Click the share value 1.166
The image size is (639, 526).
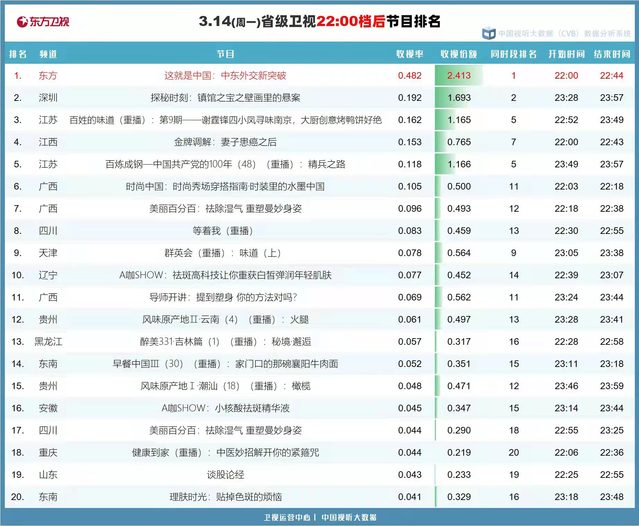[459, 164]
